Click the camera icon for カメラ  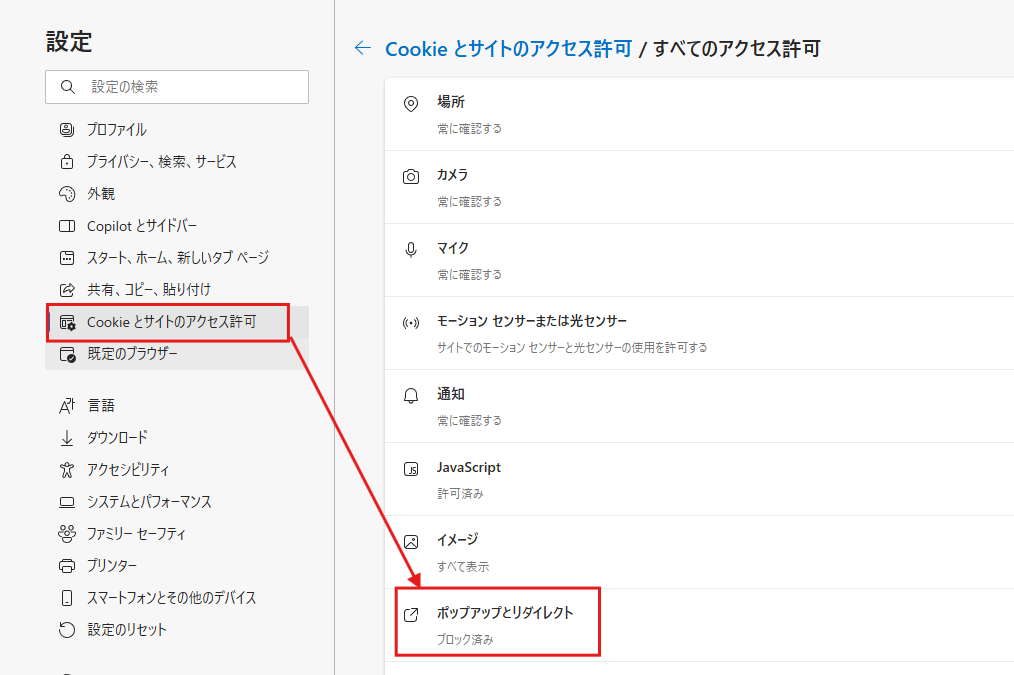[x=411, y=177]
